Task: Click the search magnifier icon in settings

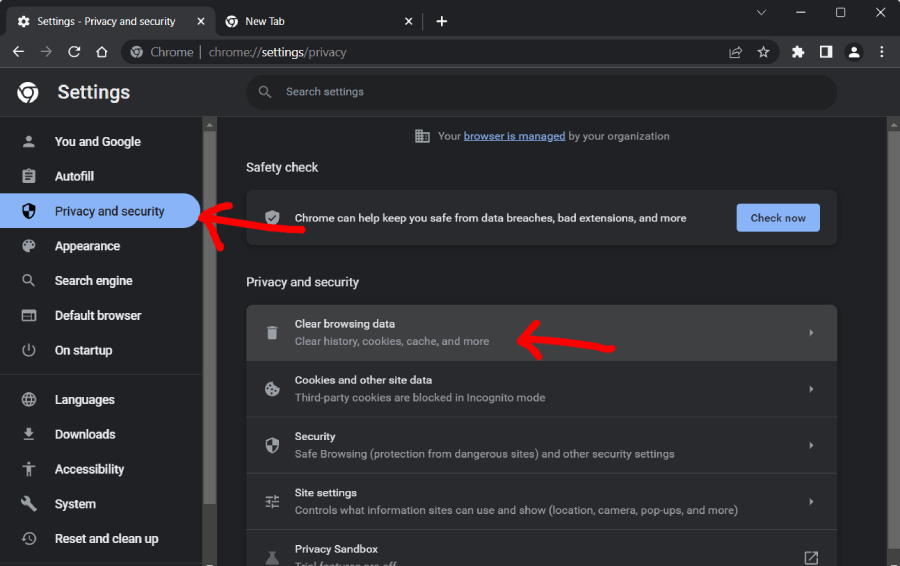Action: tap(265, 92)
